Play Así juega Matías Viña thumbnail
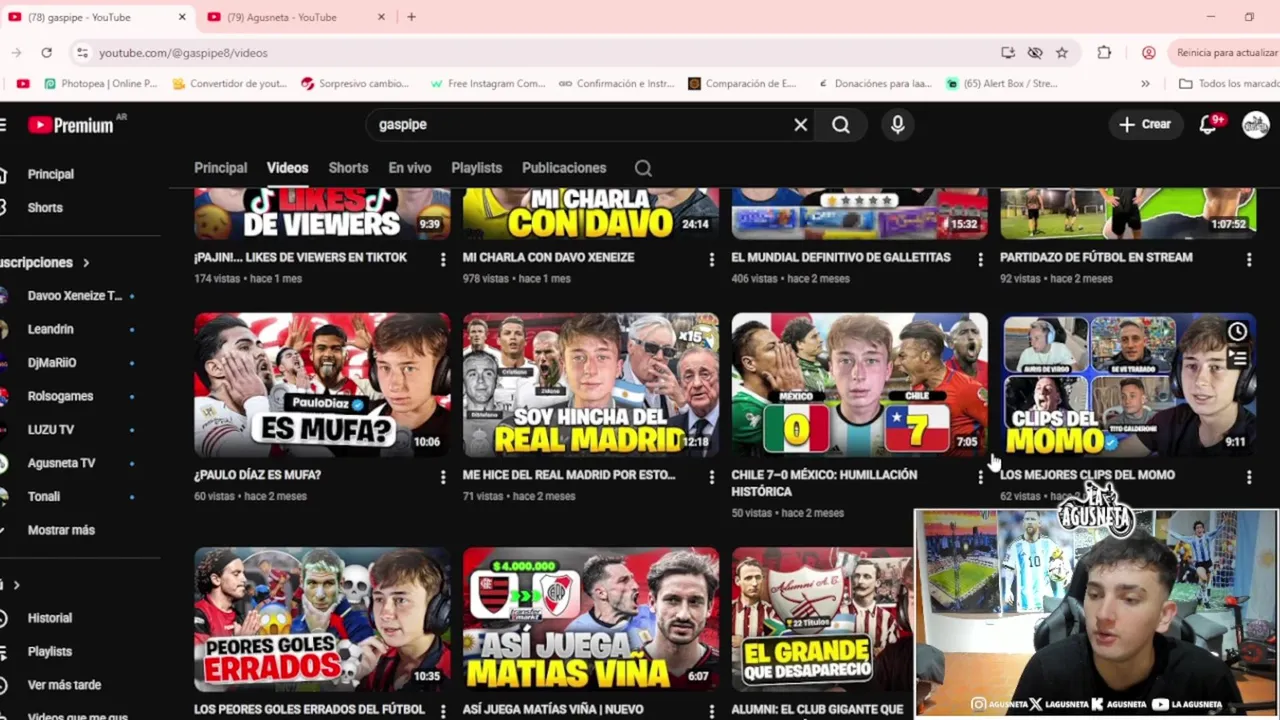Screen dimensions: 1280x720 tap(590, 619)
